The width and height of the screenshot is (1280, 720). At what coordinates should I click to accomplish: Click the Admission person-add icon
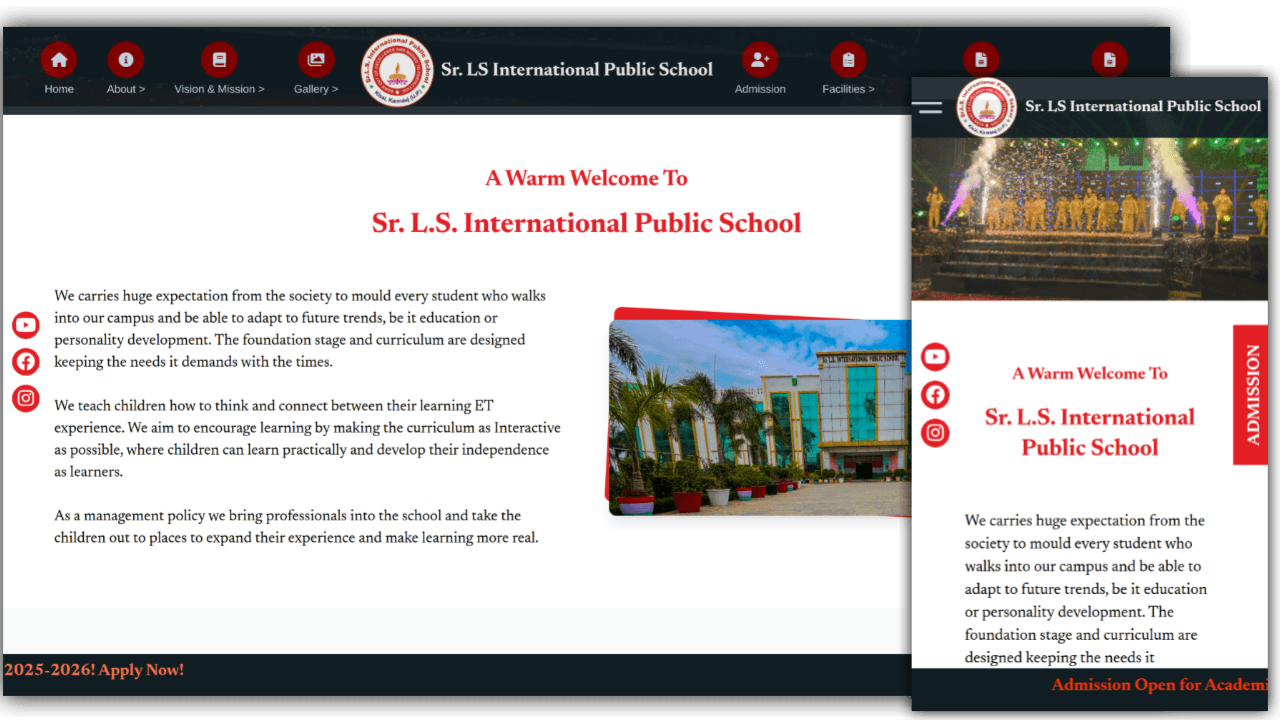760,59
